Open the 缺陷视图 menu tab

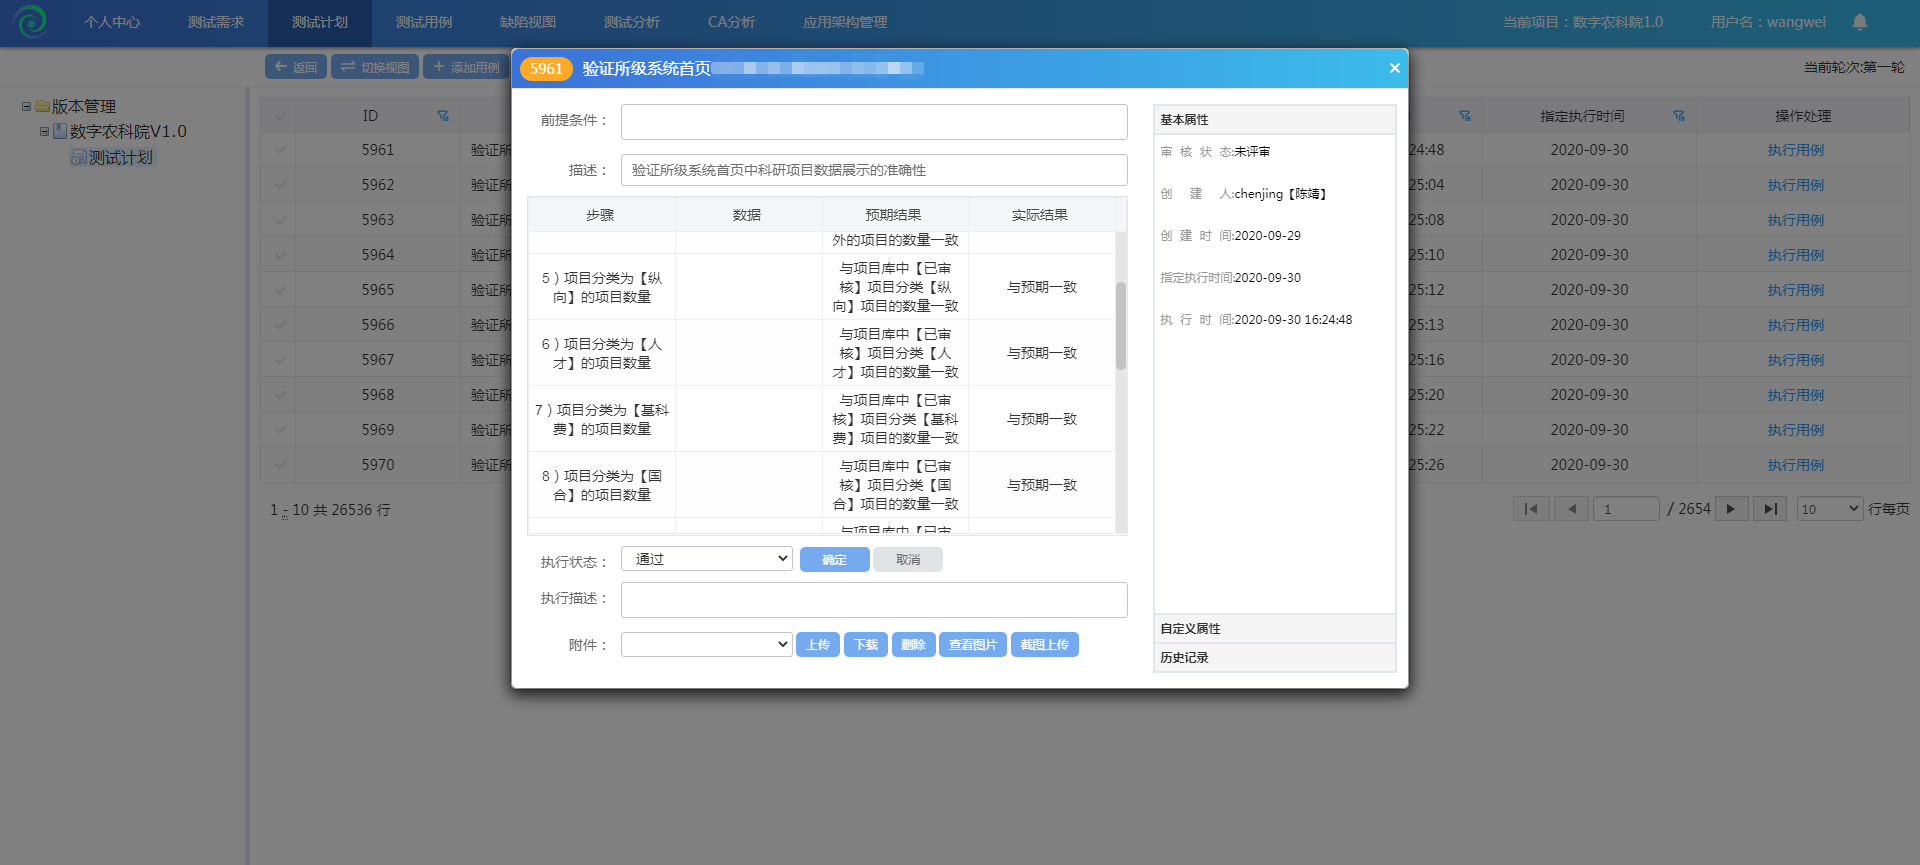click(527, 22)
